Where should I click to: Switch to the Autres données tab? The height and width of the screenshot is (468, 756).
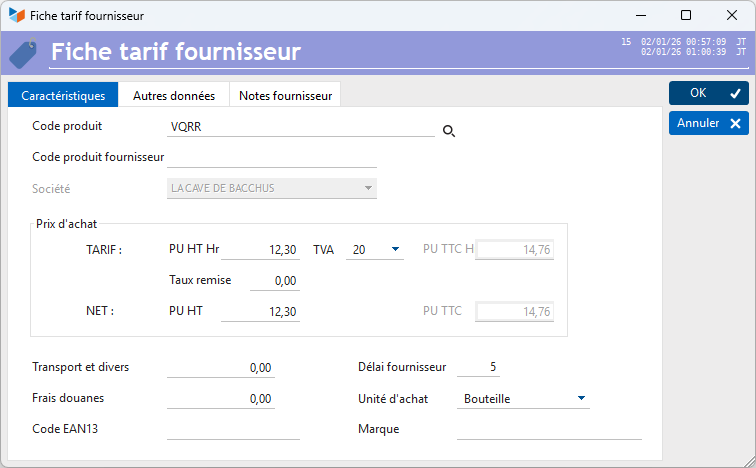174,96
